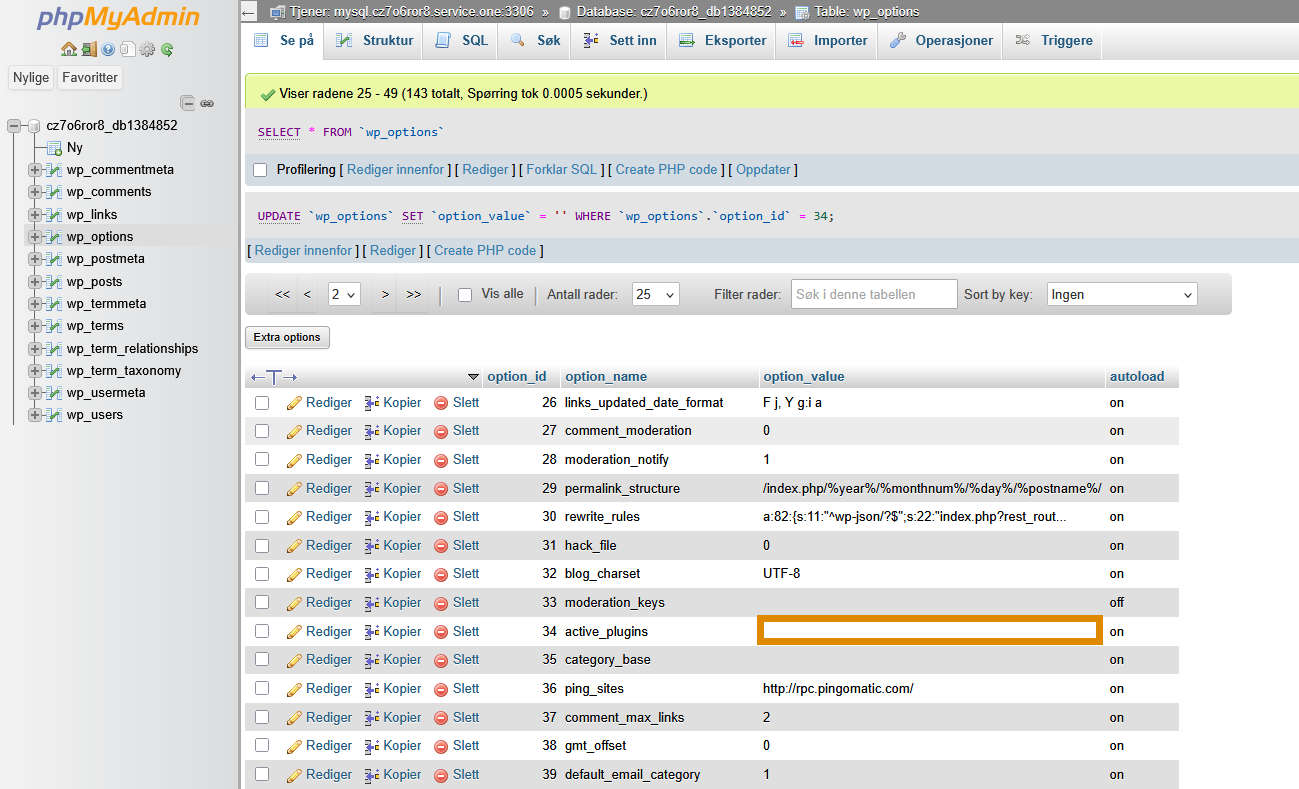Collapse the cz7o6ror8_db1384852 database node

pos(14,126)
